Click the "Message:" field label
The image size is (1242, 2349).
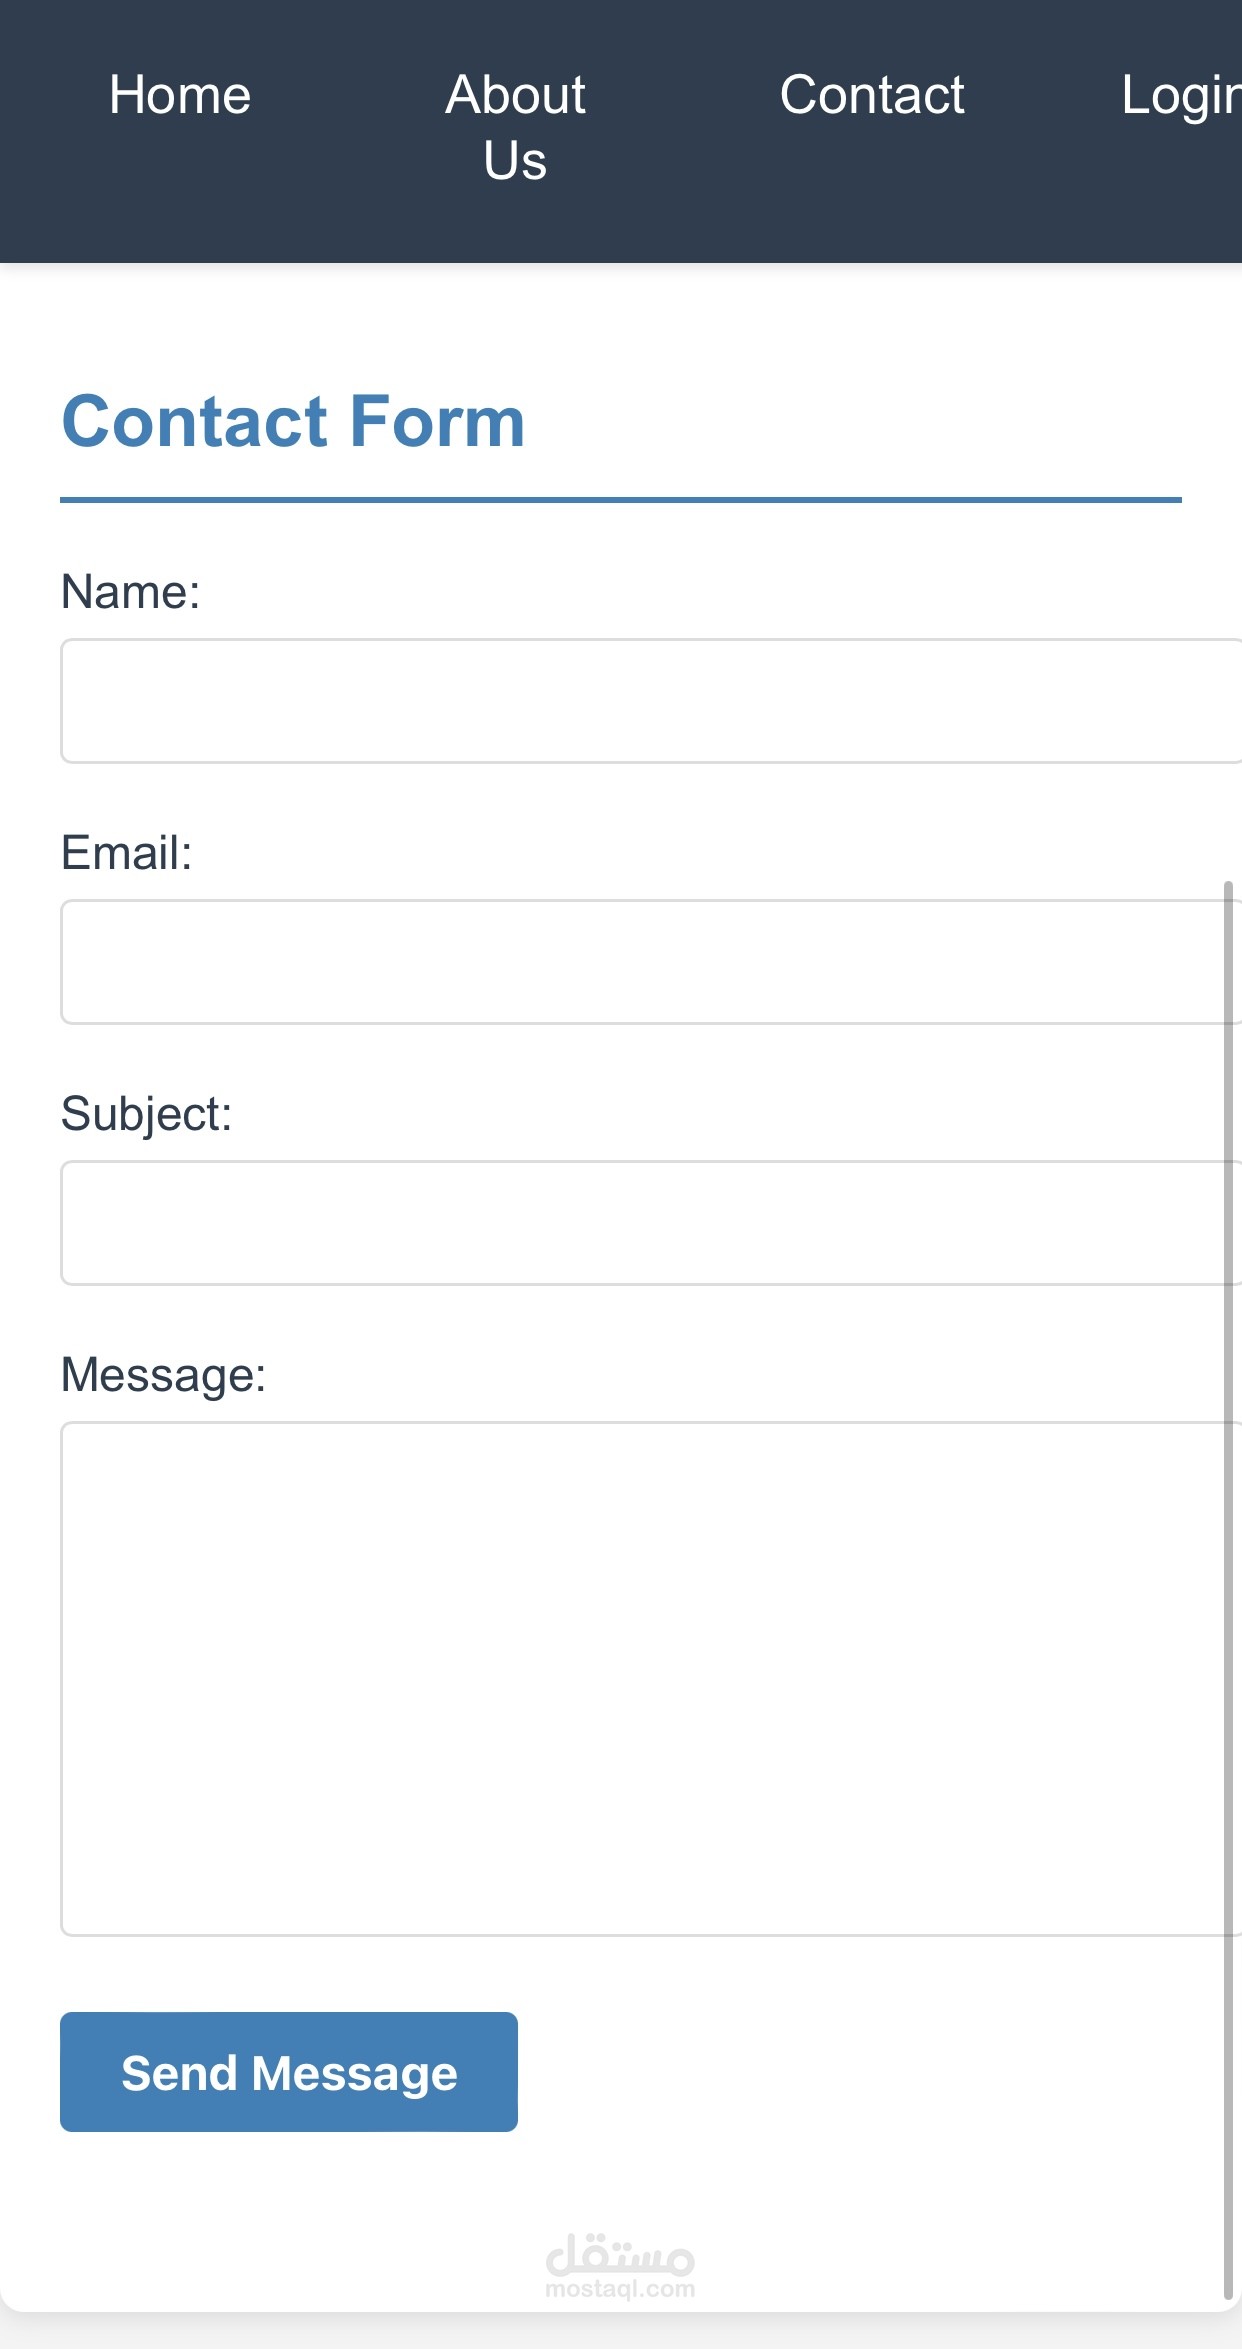[164, 1375]
